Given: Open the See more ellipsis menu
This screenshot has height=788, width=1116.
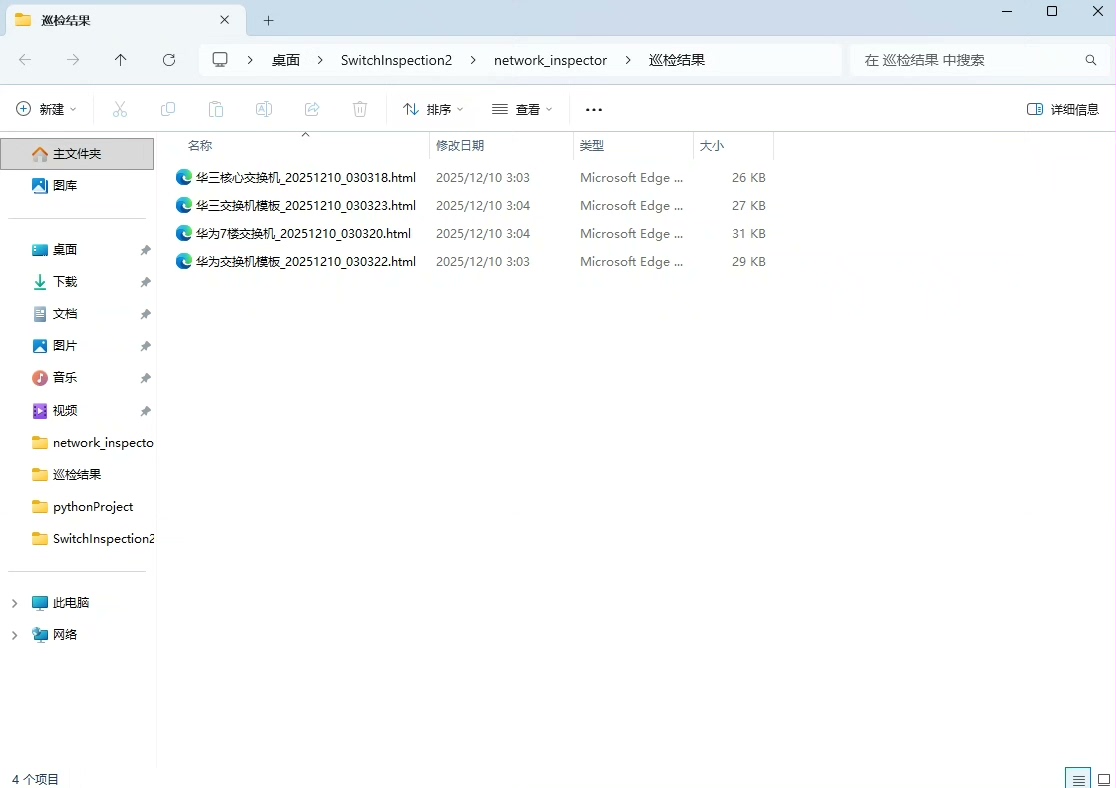Looking at the screenshot, I should (x=594, y=110).
